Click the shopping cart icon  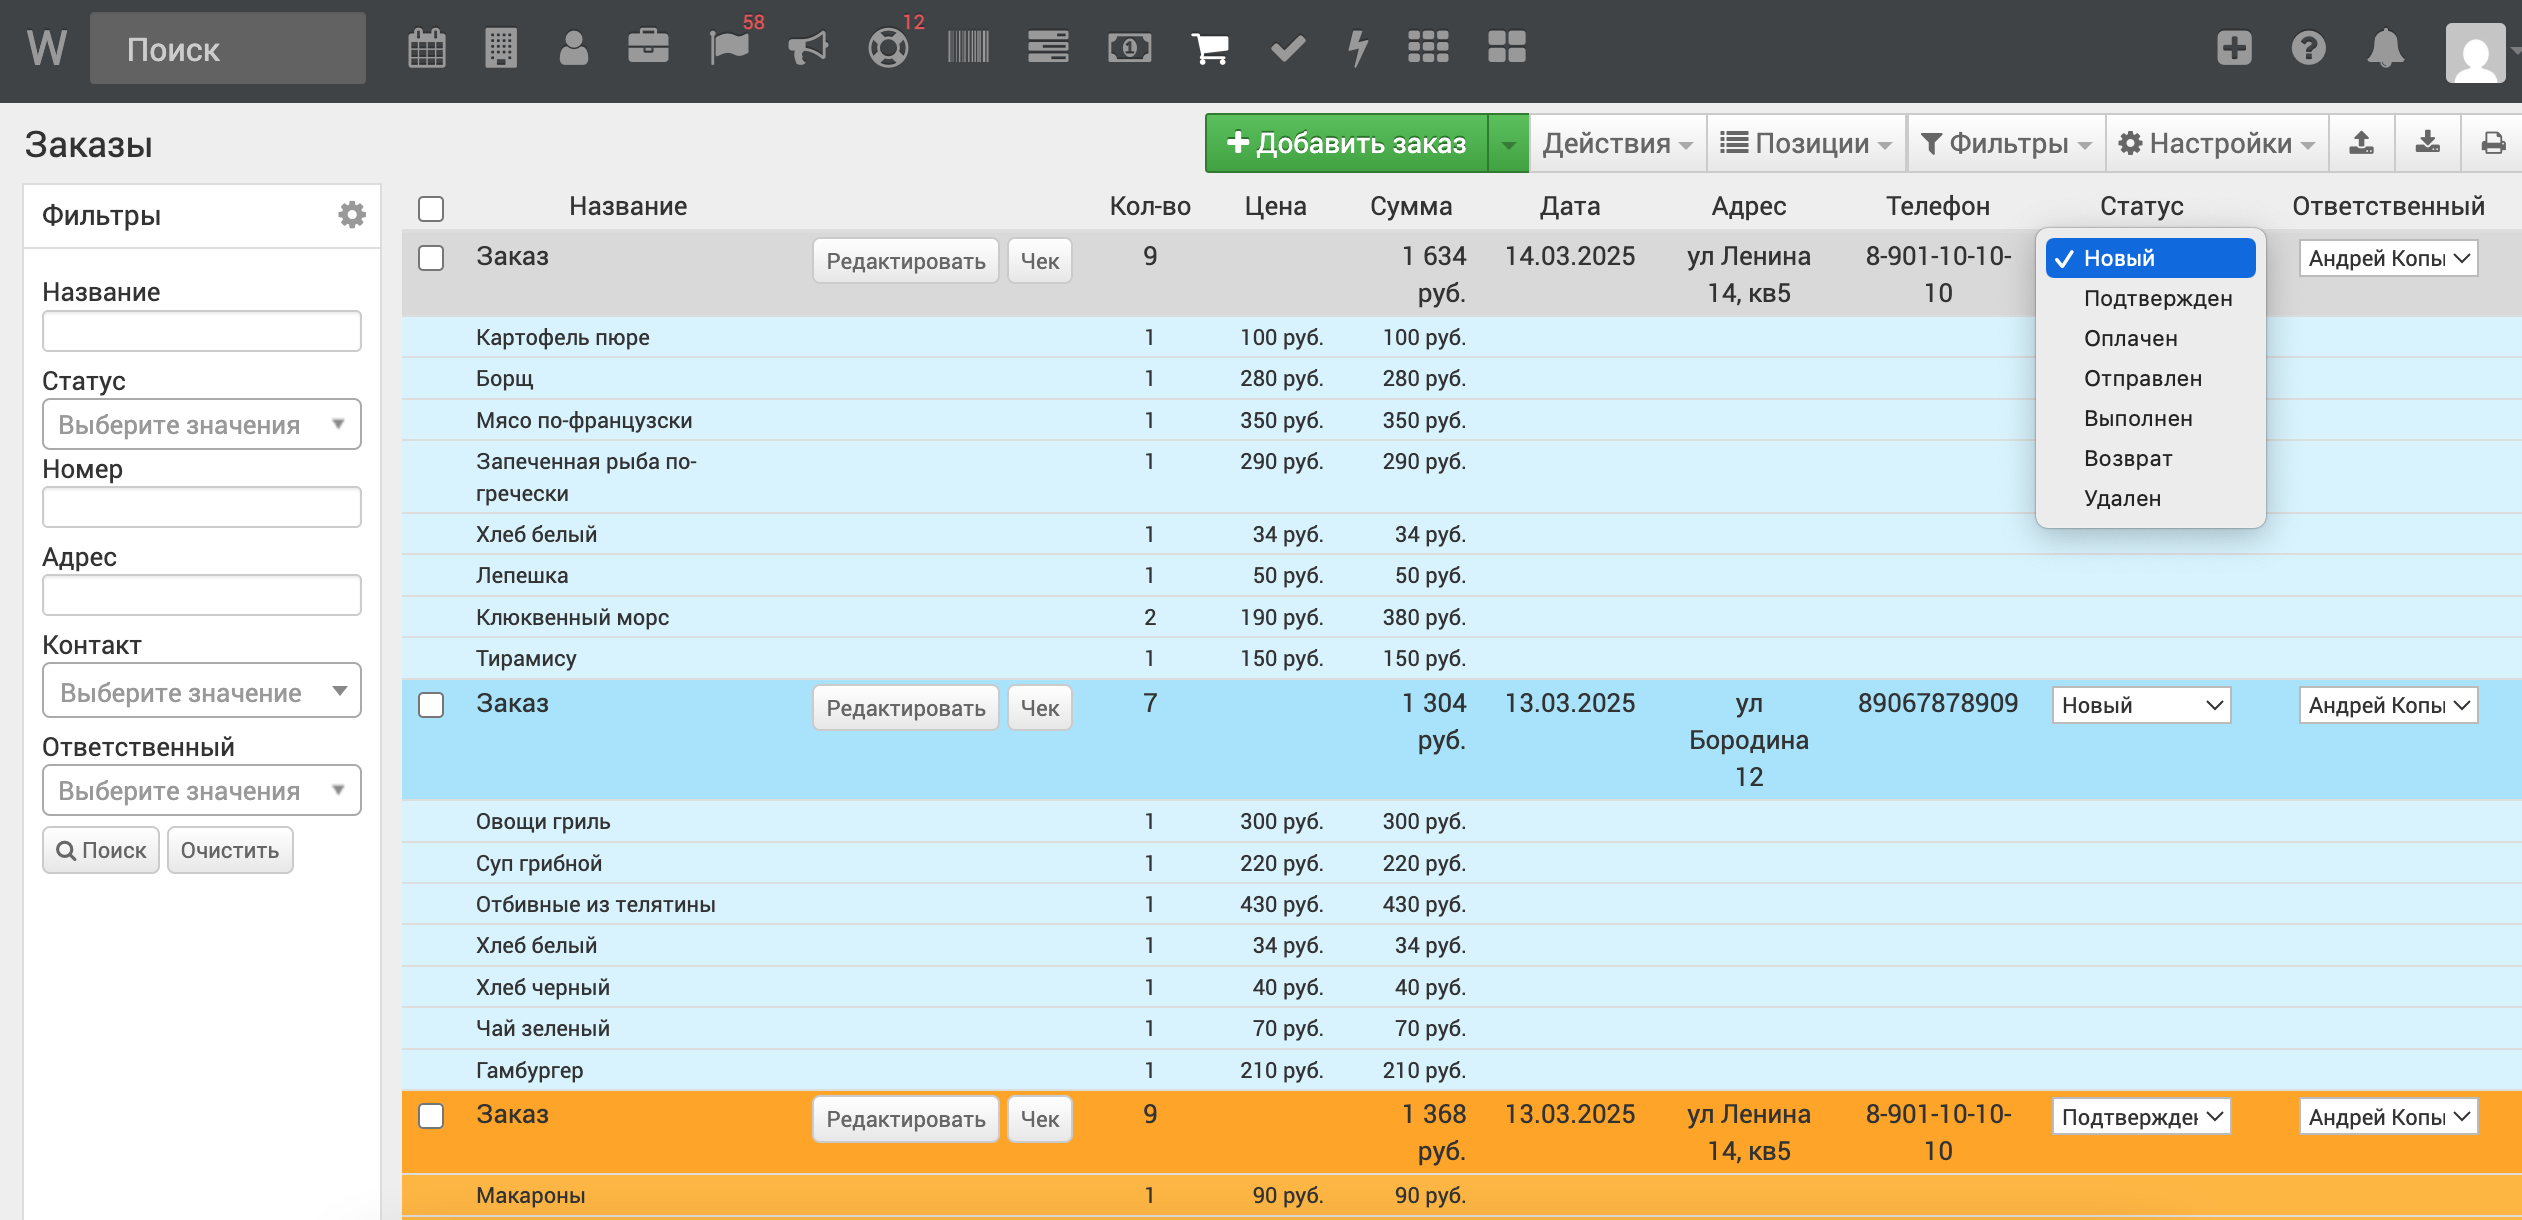(x=1209, y=48)
